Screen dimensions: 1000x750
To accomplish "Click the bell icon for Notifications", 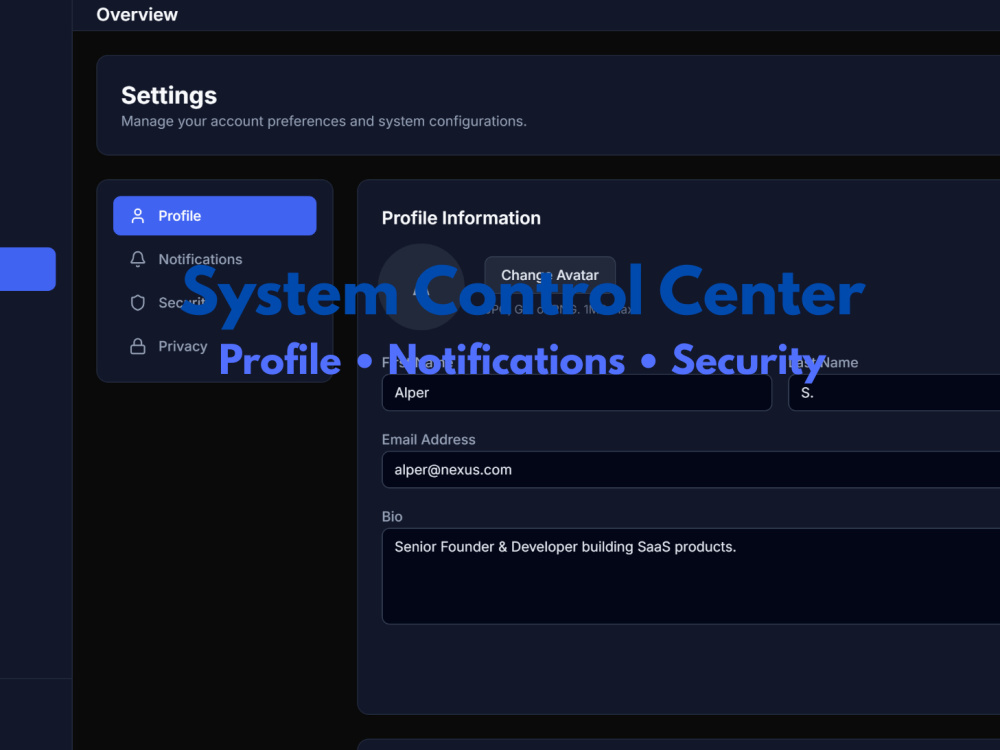I will tap(138, 259).
